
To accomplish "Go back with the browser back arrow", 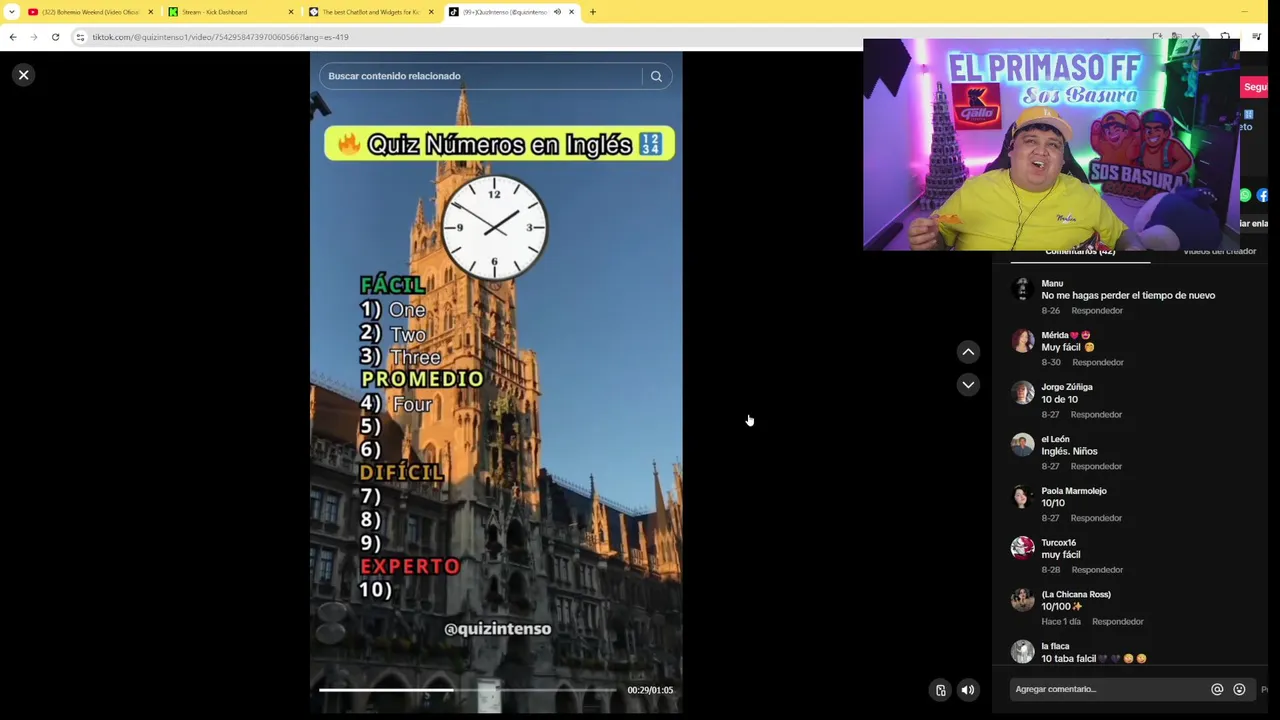I will (13, 37).
